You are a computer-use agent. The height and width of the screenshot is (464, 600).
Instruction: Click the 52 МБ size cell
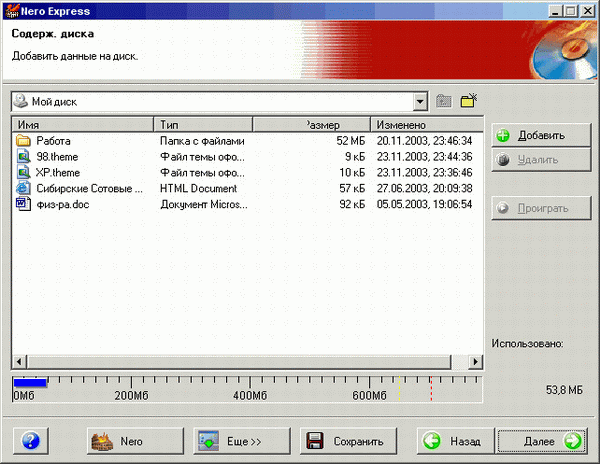[x=351, y=141]
